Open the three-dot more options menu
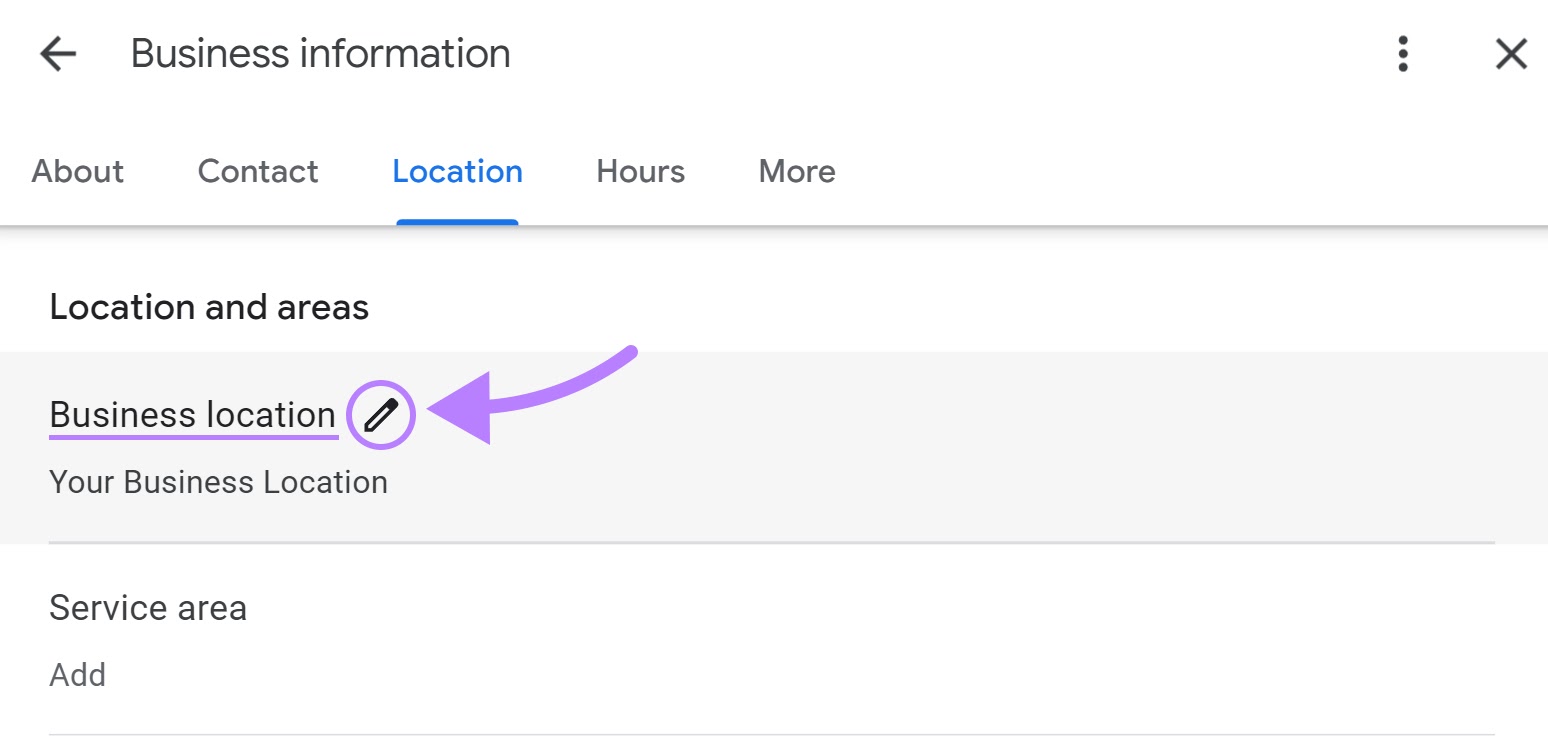The height and width of the screenshot is (738, 1548). point(1403,54)
